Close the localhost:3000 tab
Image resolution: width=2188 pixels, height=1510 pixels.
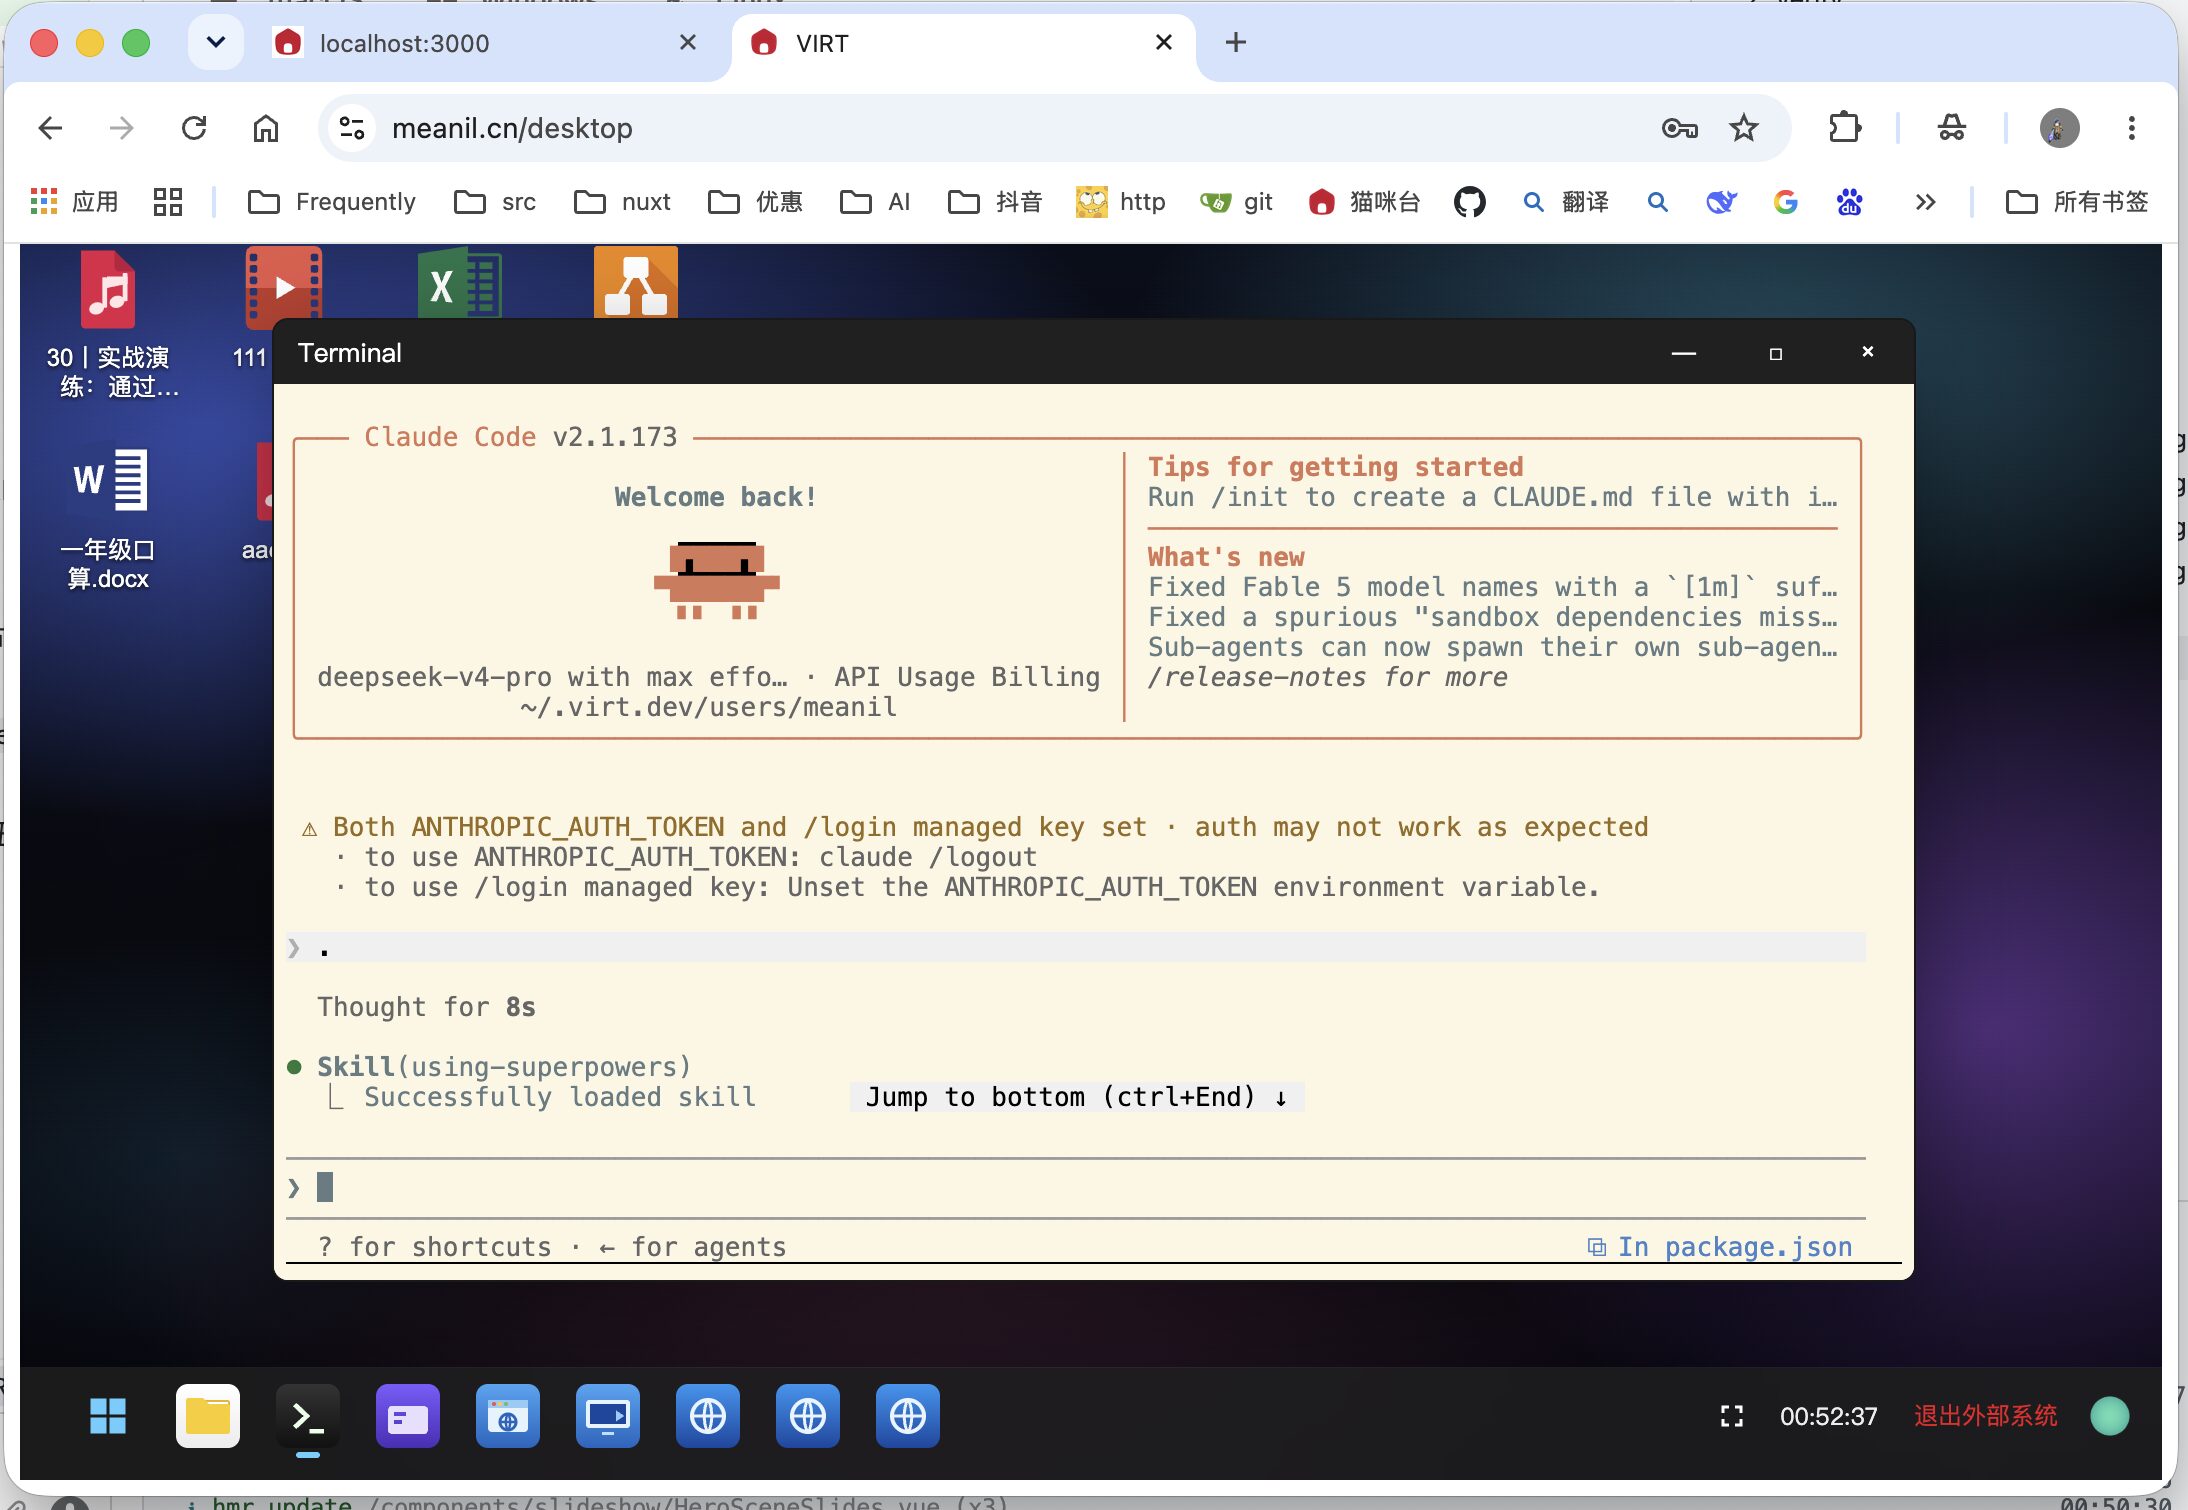tap(688, 43)
